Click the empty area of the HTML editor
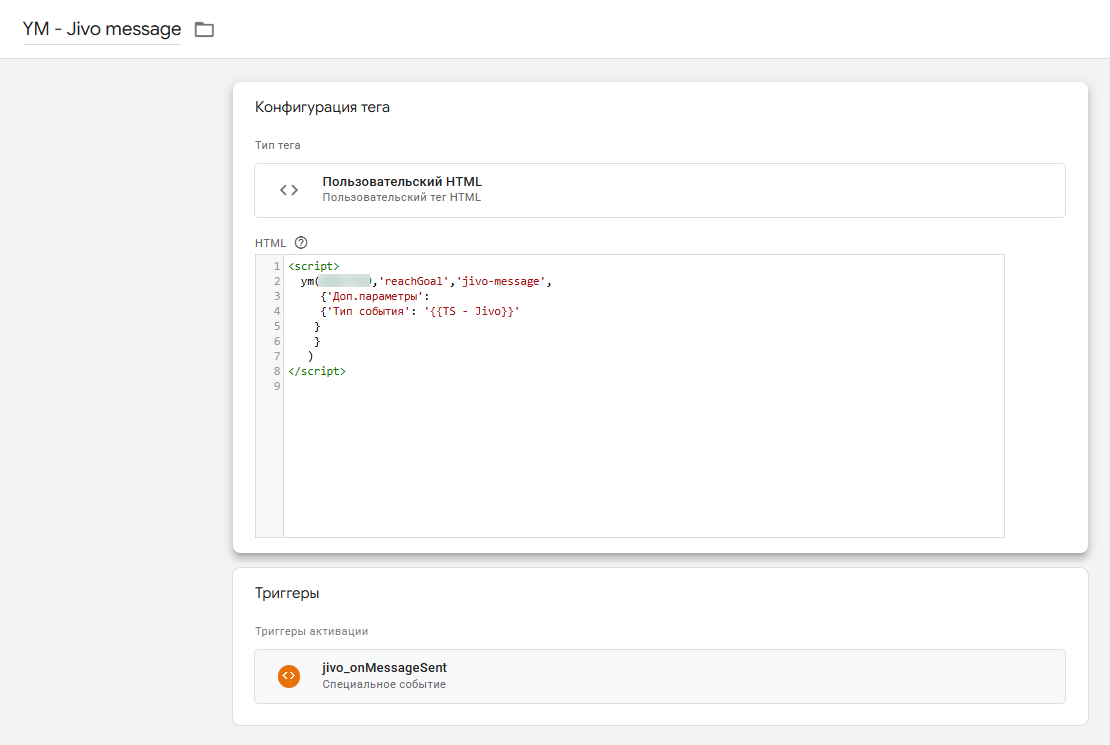Screen dimensions: 1110x745 coord(643,460)
